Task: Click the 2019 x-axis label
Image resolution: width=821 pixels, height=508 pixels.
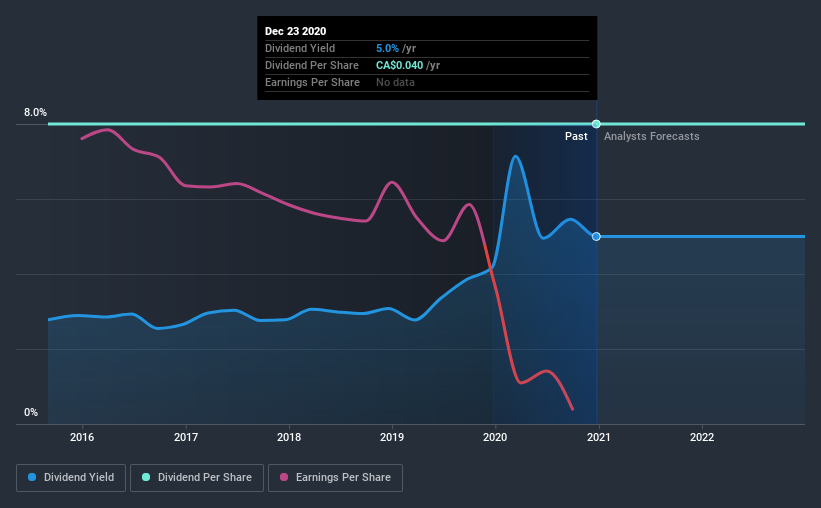Action: coord(392,437)
